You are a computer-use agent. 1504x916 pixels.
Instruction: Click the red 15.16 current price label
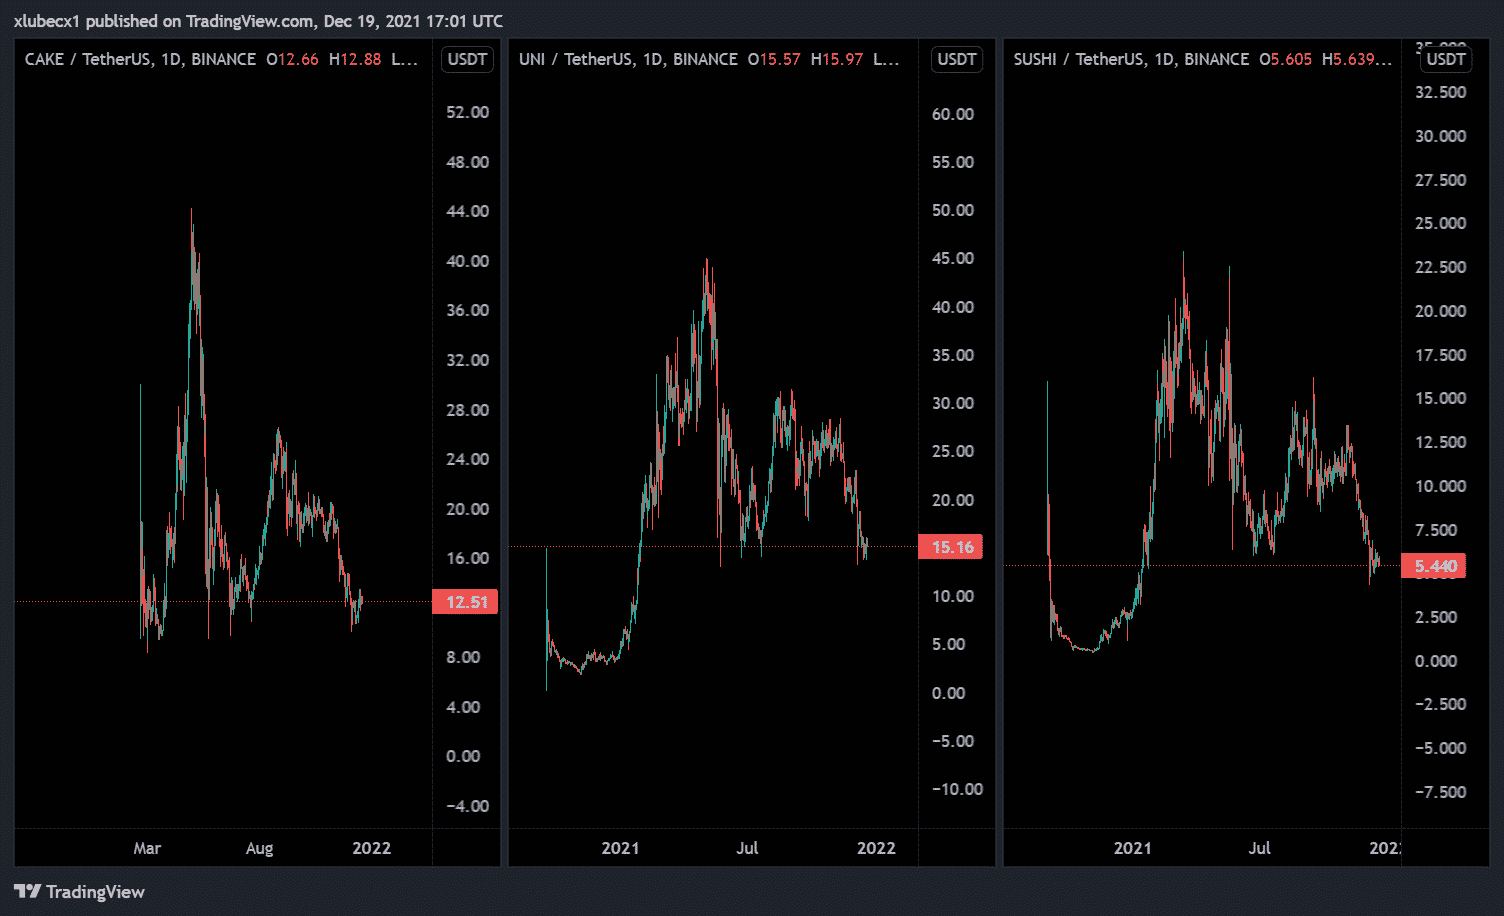point(952,547)
